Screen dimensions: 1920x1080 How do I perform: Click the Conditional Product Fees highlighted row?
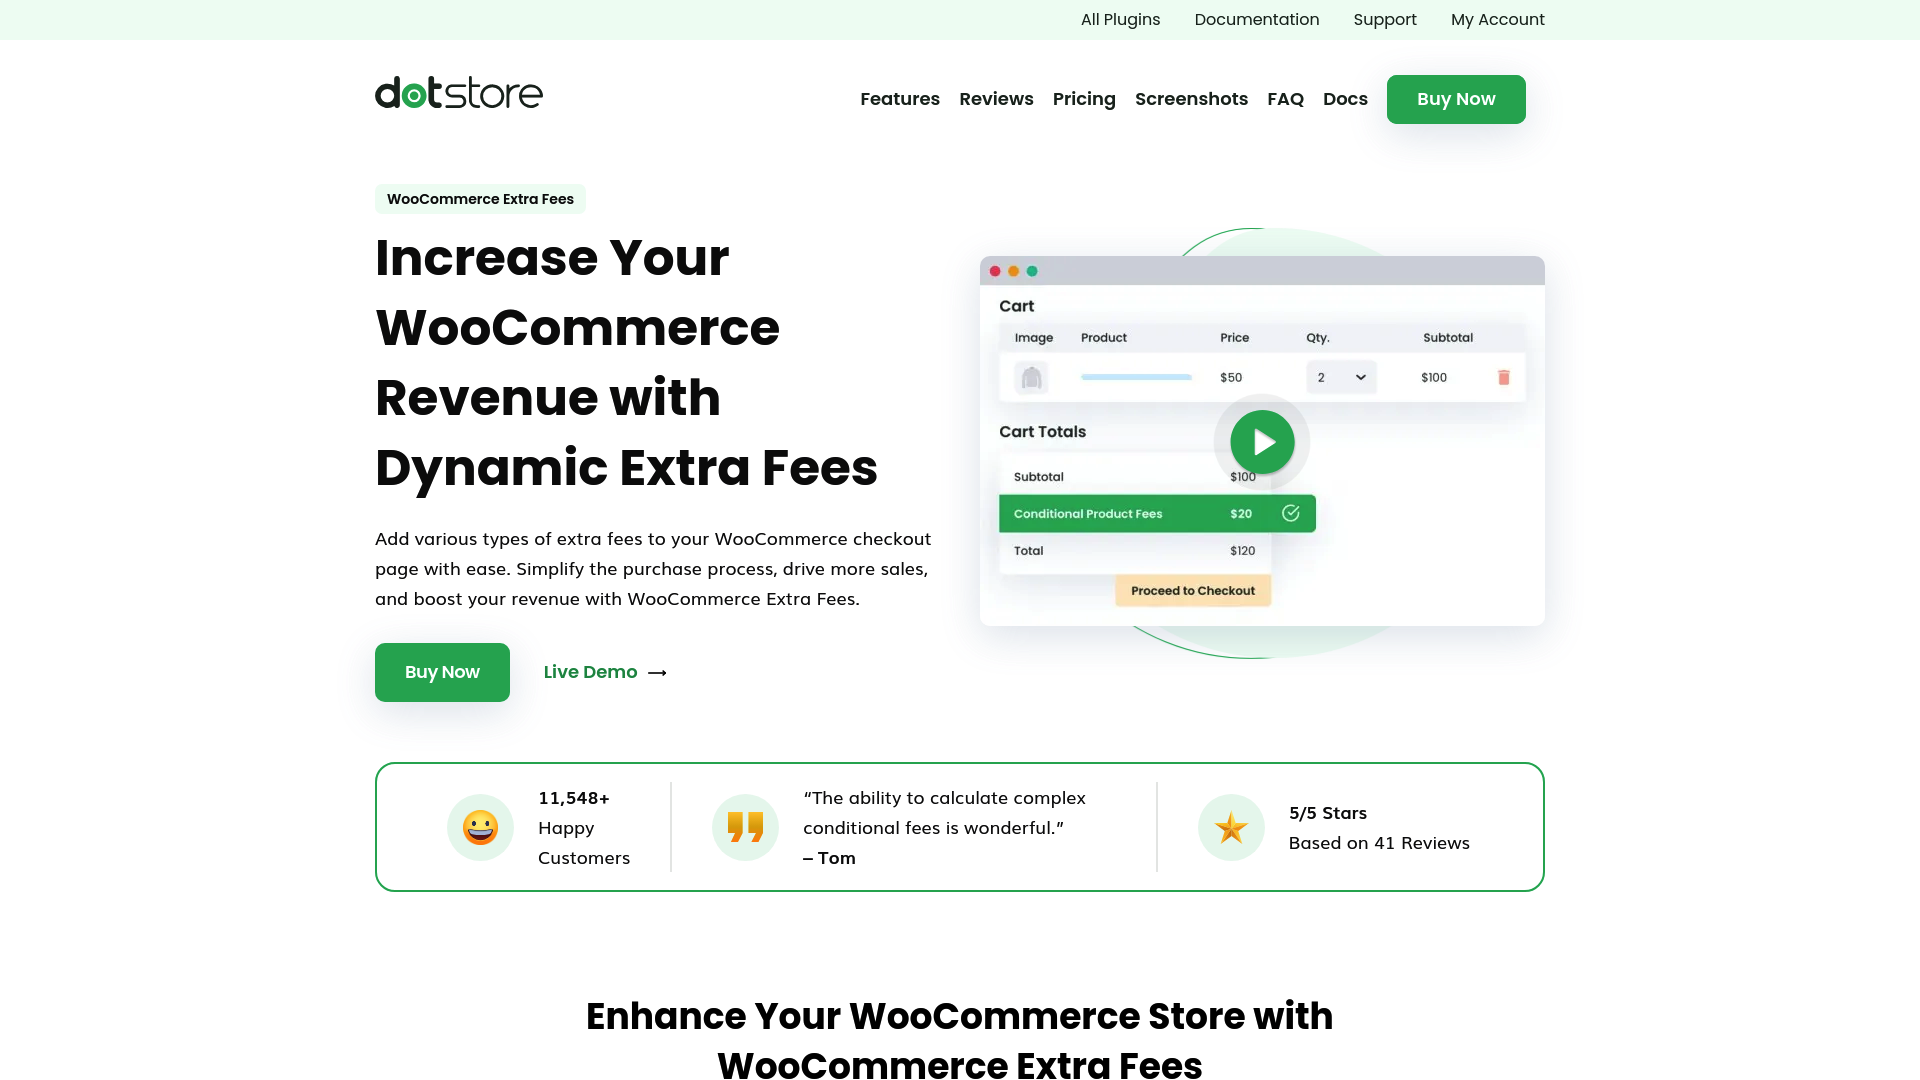1158,513
